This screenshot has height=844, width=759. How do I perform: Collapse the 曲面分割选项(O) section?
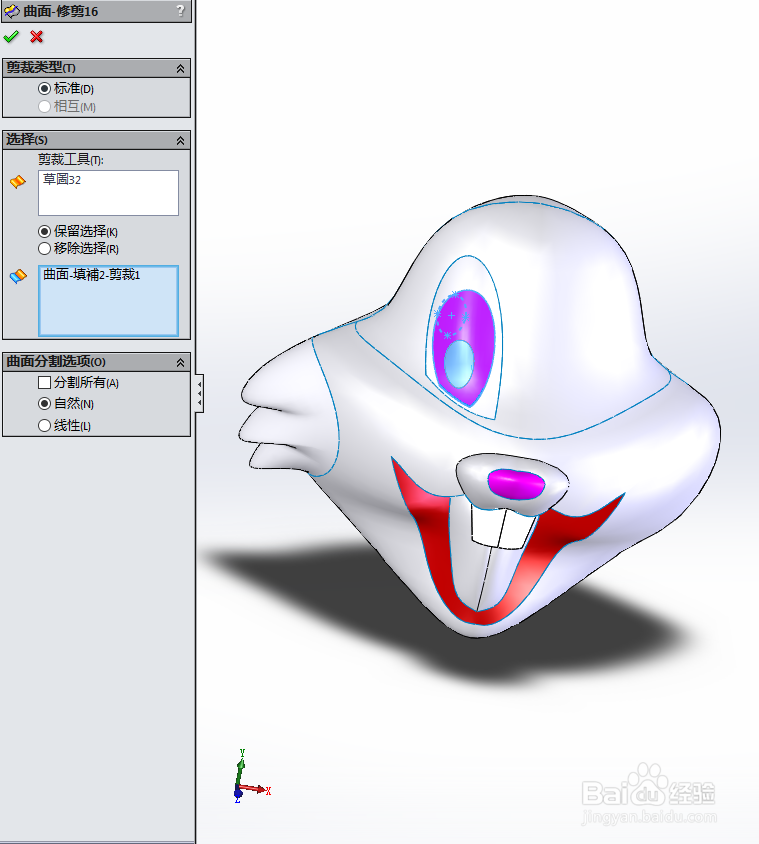click(180, 363)
